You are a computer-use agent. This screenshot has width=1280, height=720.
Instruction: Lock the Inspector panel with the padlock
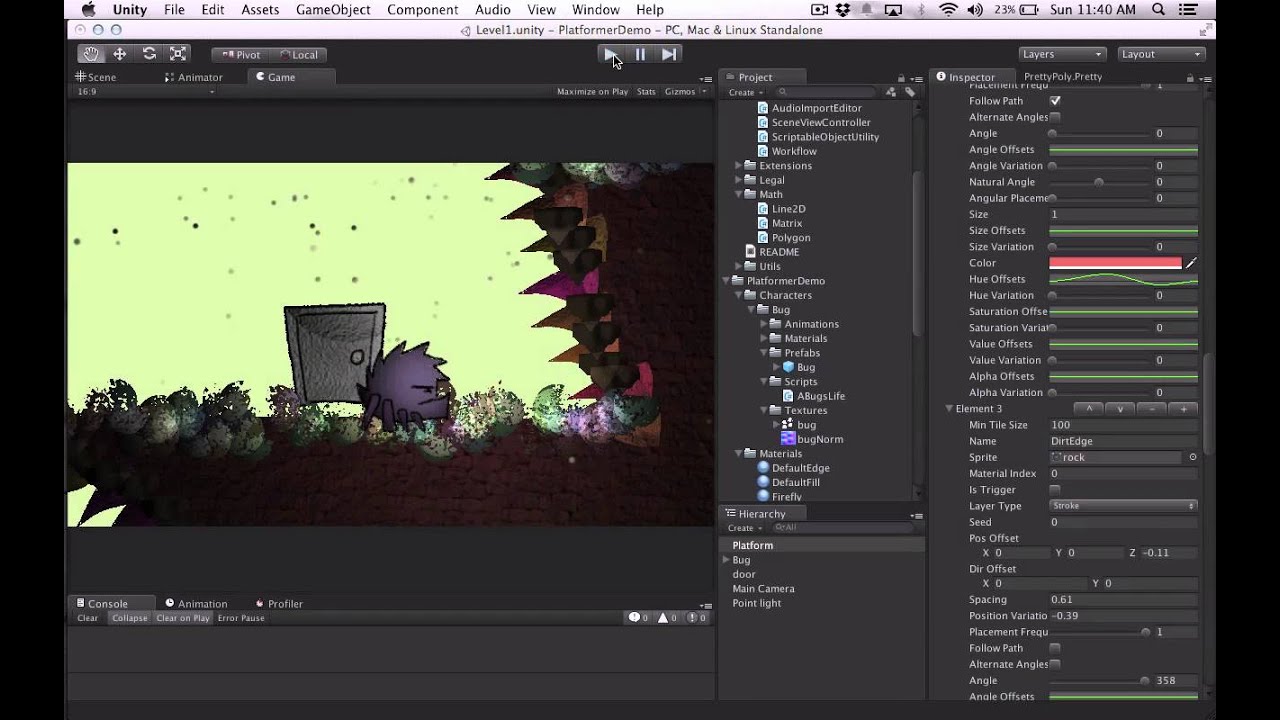pyautogui.click(x=1190, y=77)
